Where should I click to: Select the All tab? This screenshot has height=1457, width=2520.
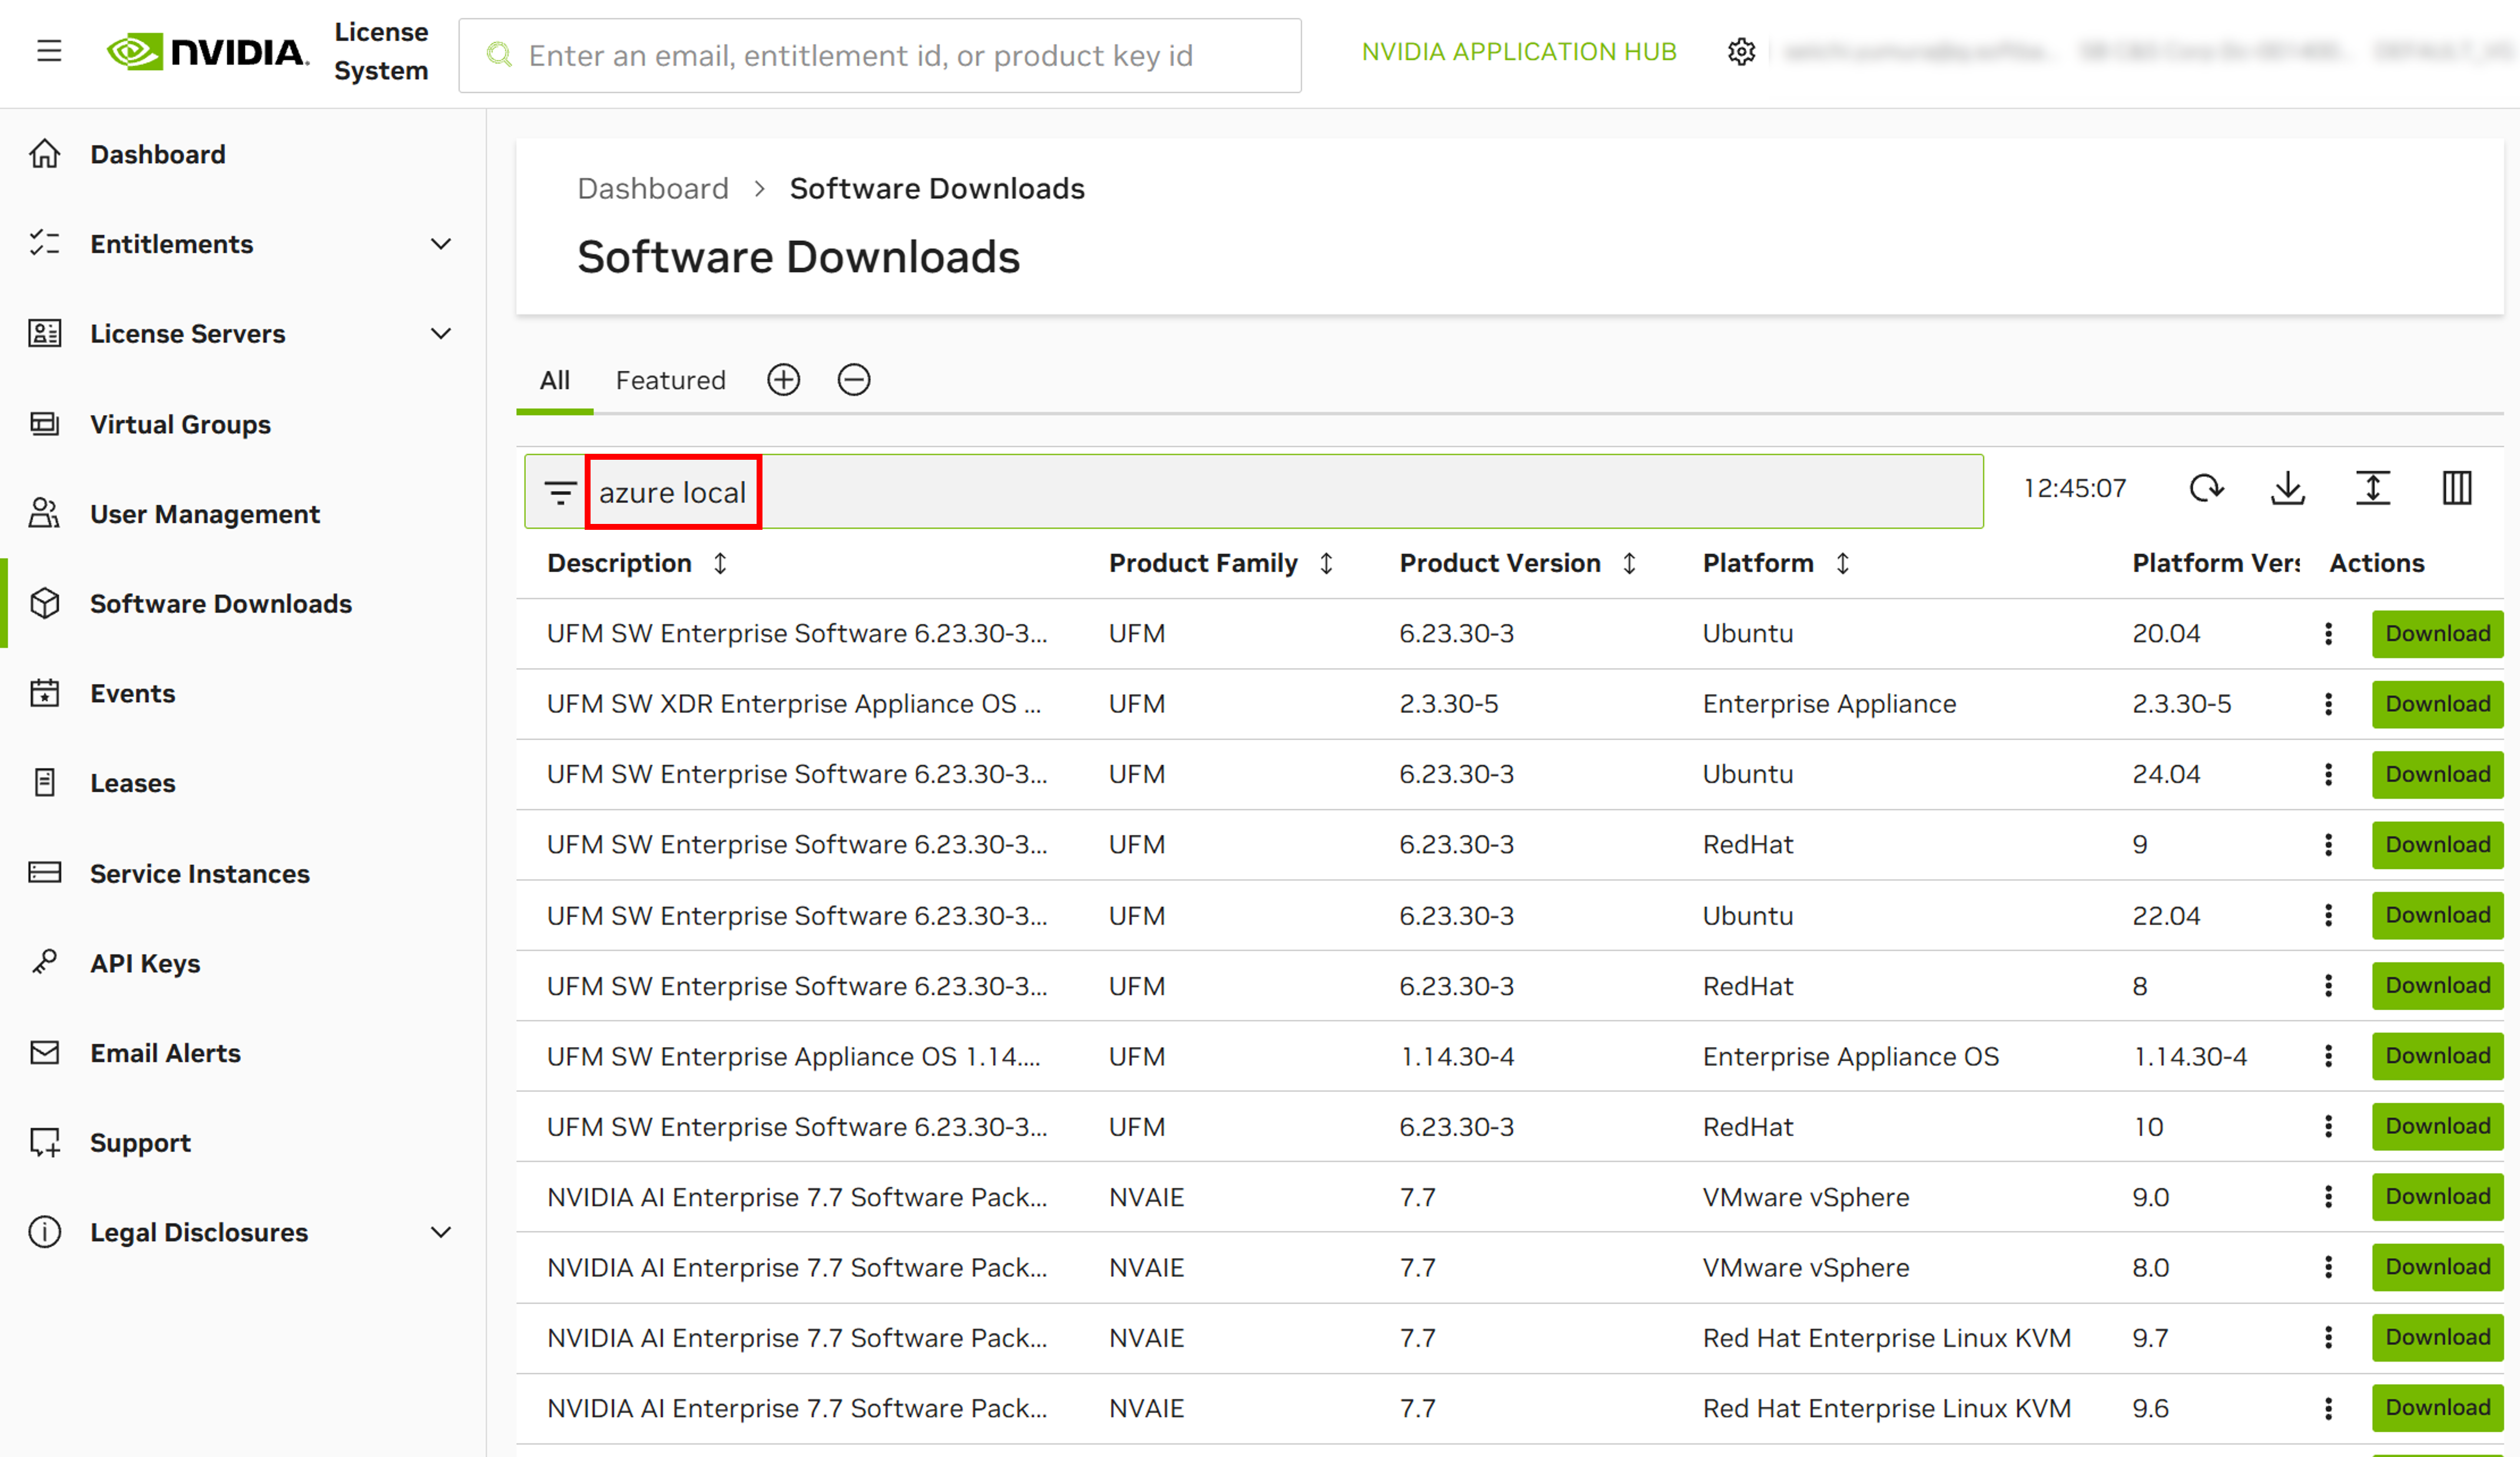[555, 381]
